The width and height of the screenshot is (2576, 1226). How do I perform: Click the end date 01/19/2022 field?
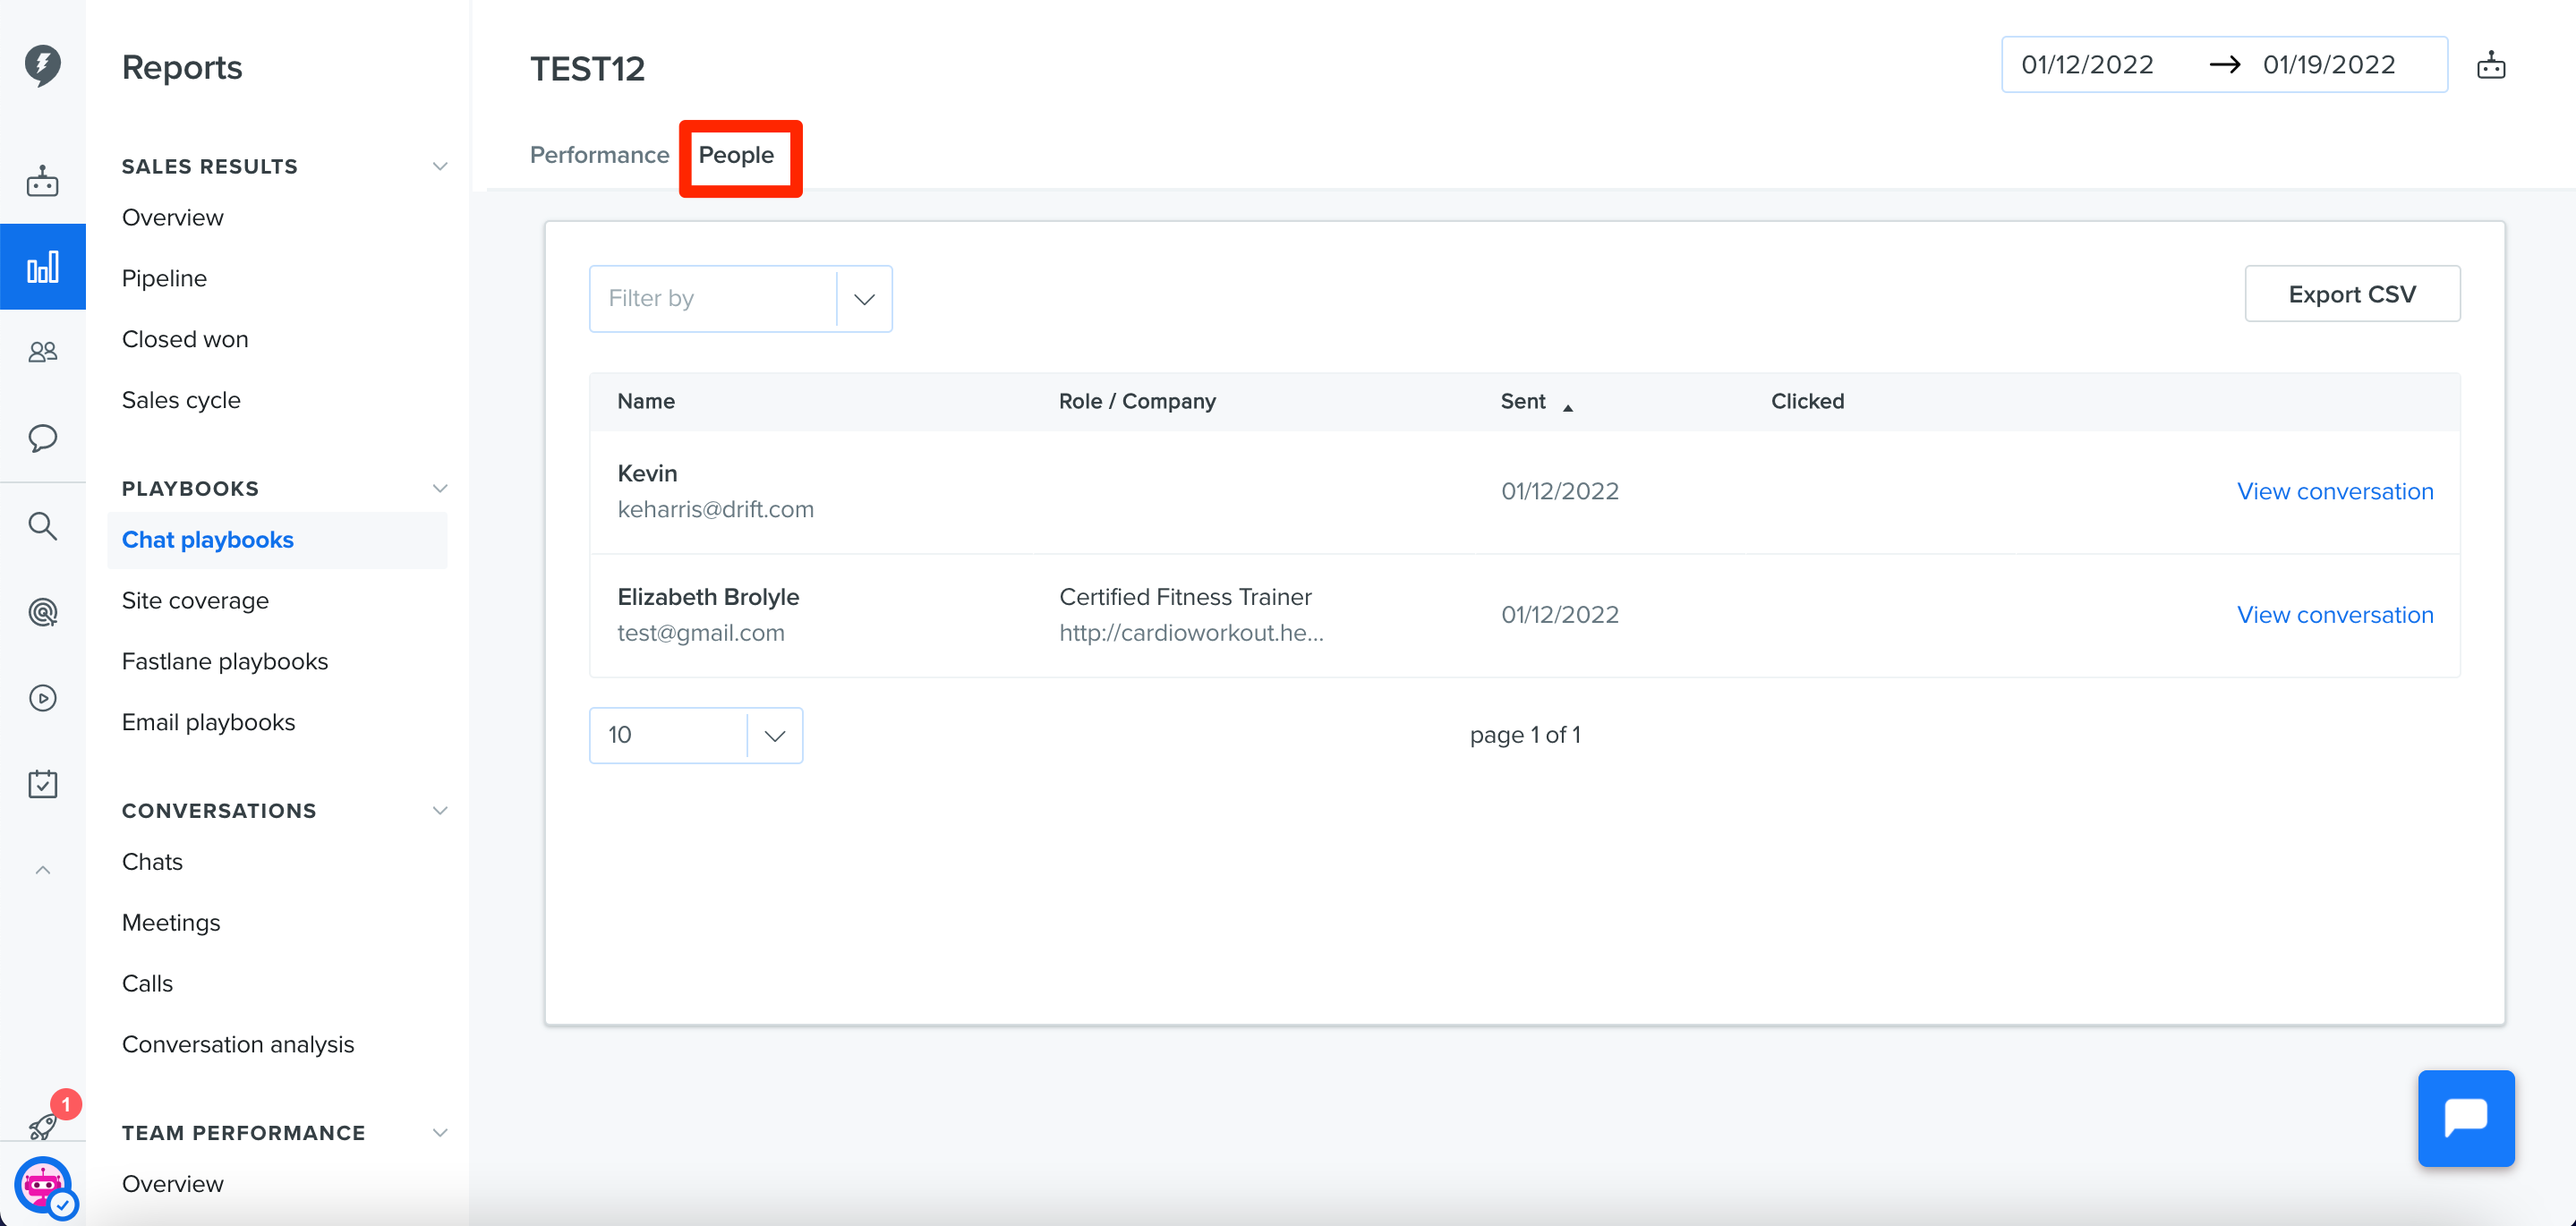point(2329,65)
